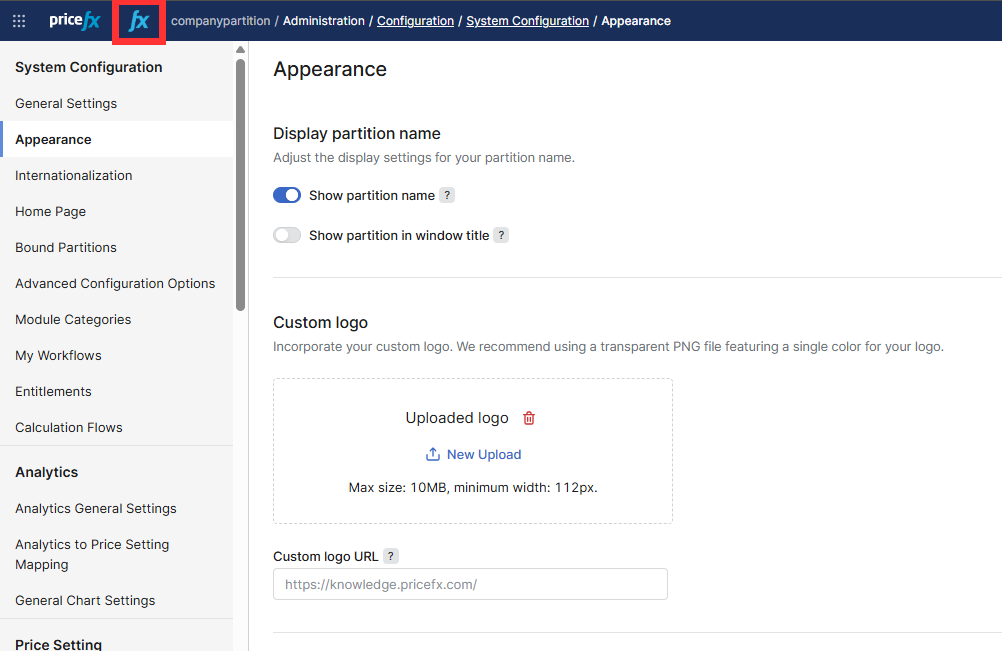Click the Pricefx logo in header
The image size is (1002, 651).
(x=75, y=21)
